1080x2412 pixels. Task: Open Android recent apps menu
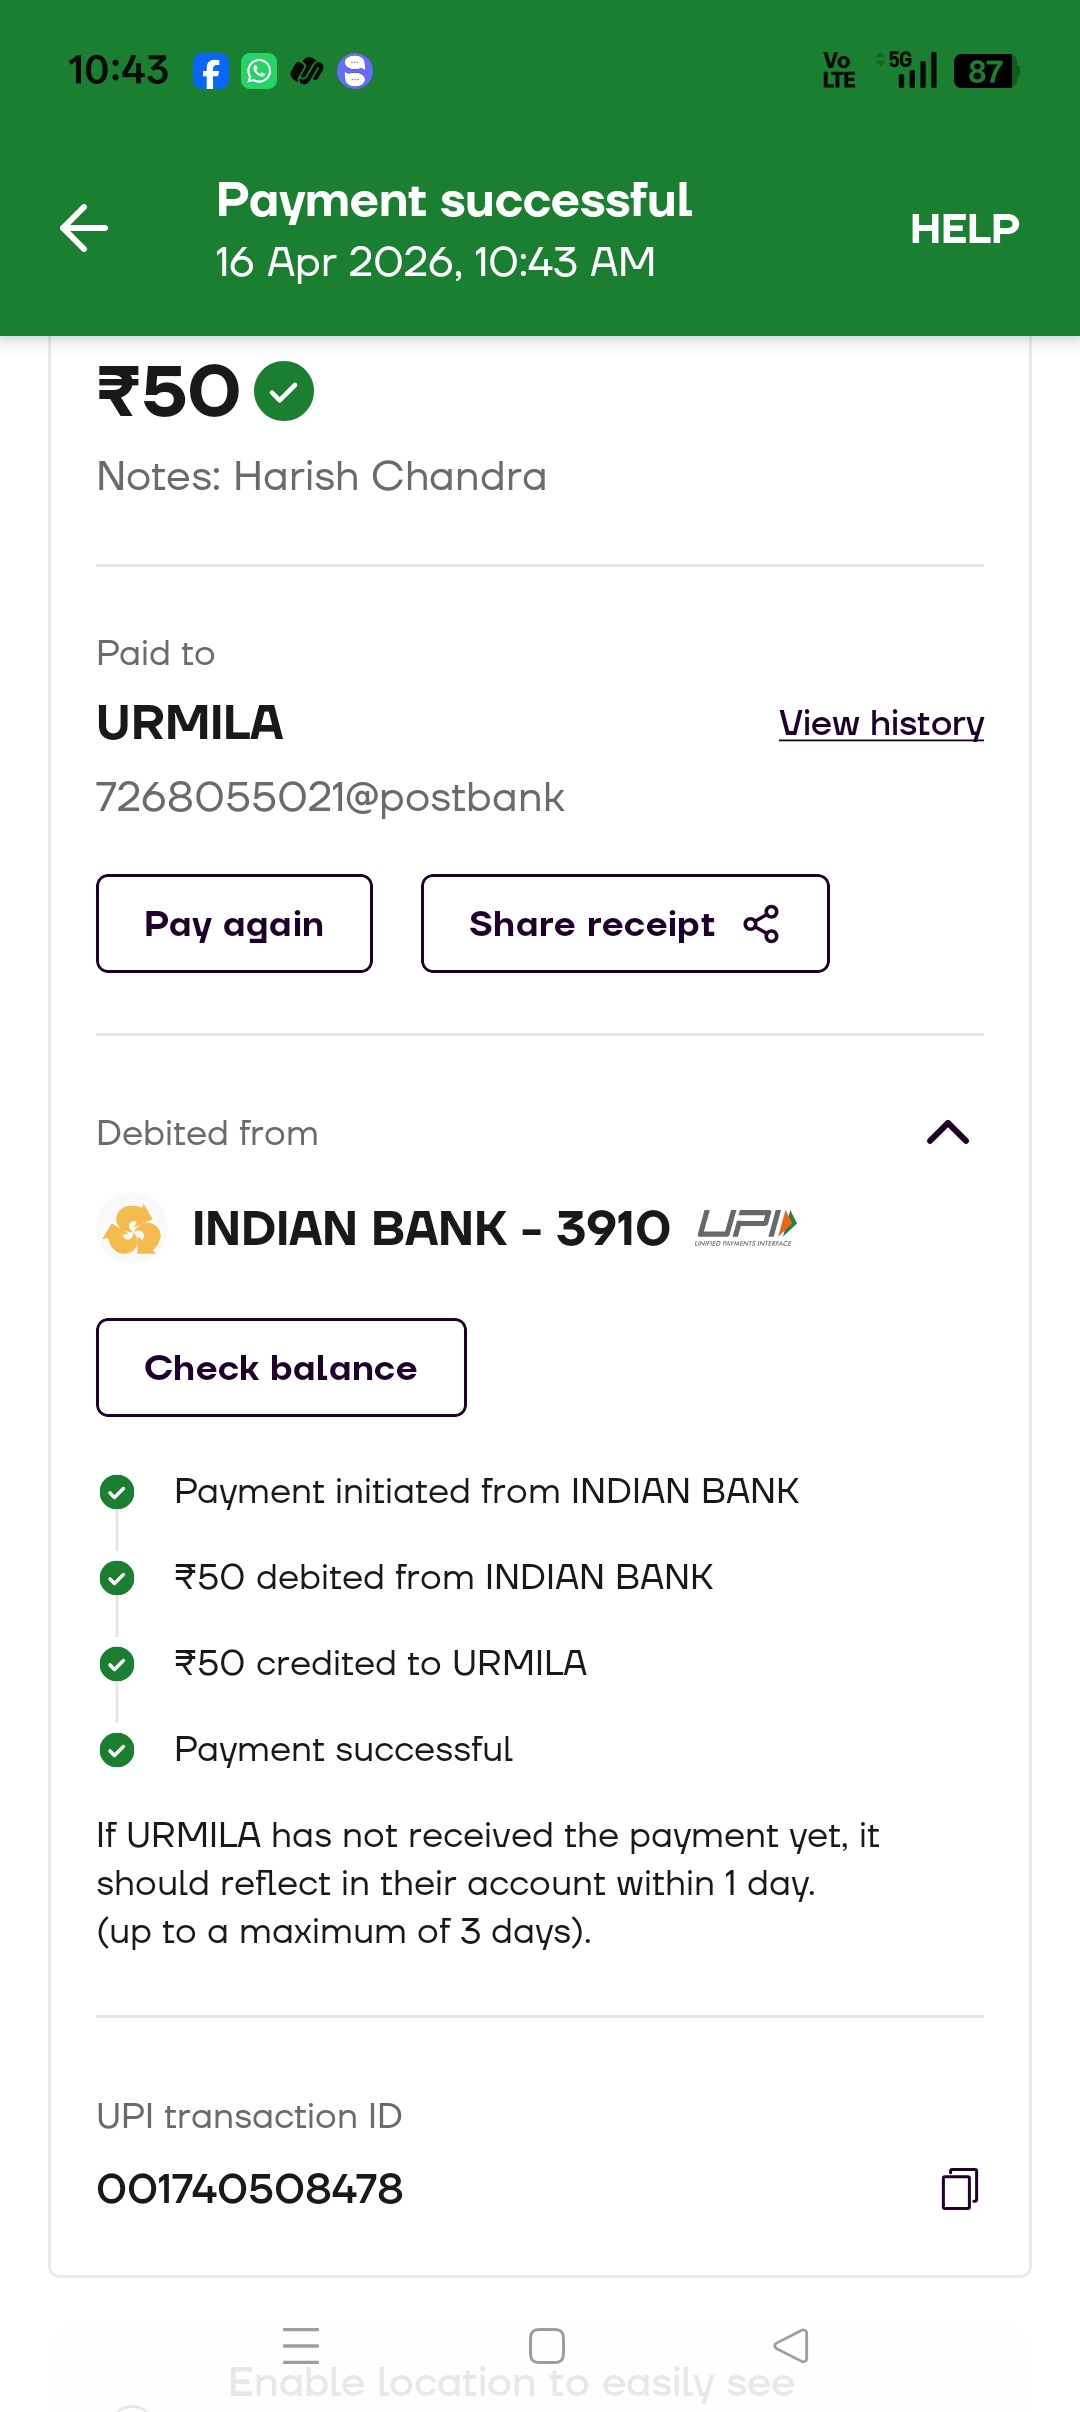point(301,2345)
